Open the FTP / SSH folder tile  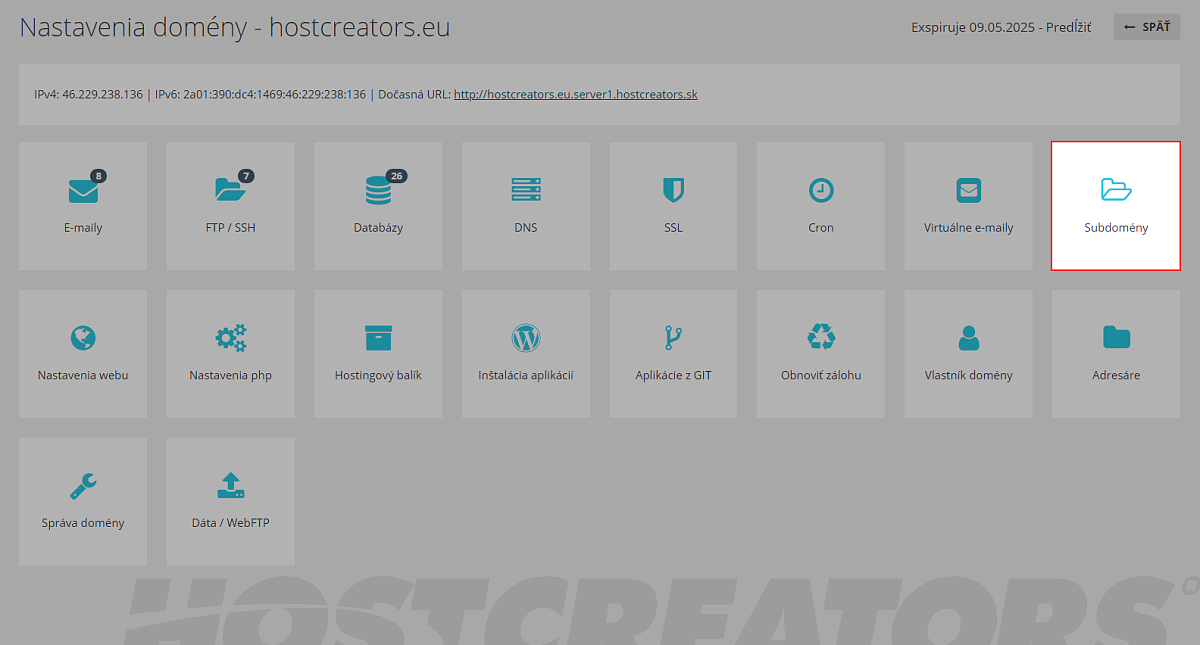click(x=231, y=206)
